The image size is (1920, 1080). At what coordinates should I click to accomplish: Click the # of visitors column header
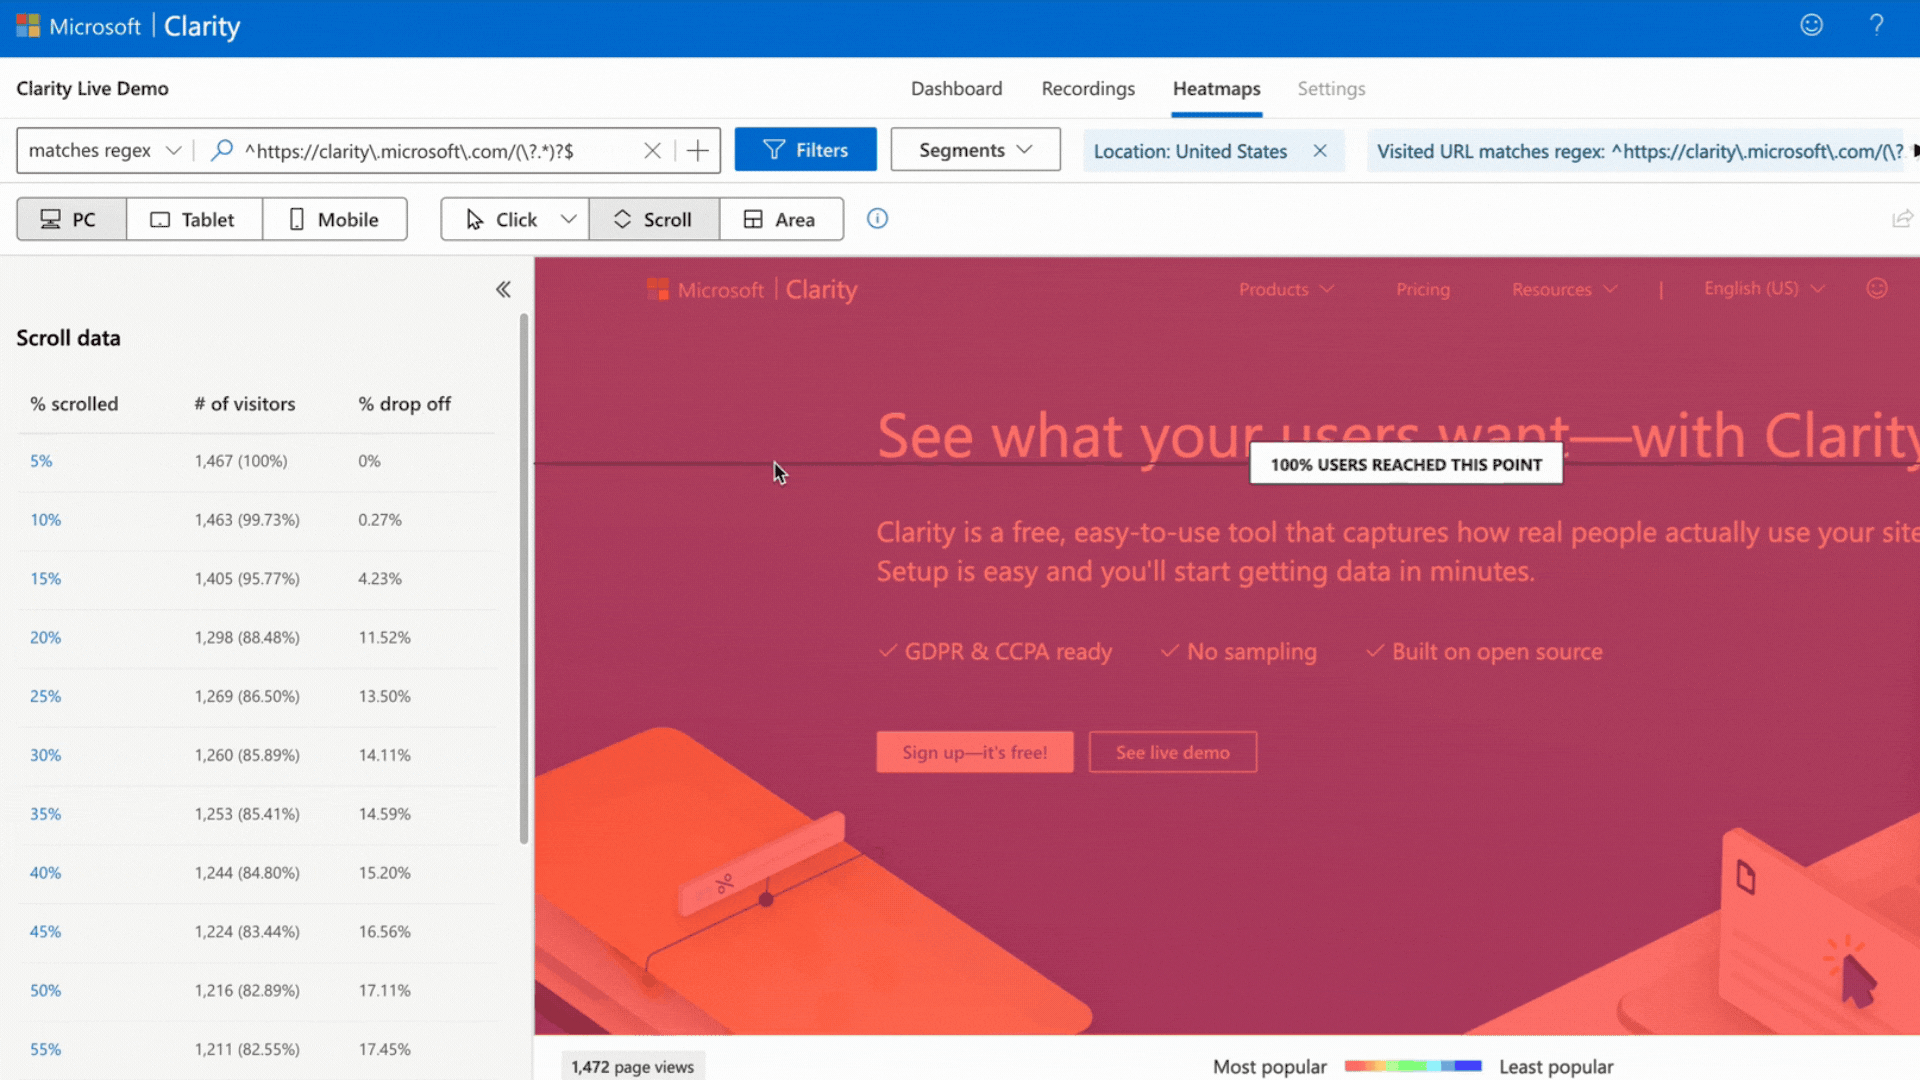pos(245,404)
